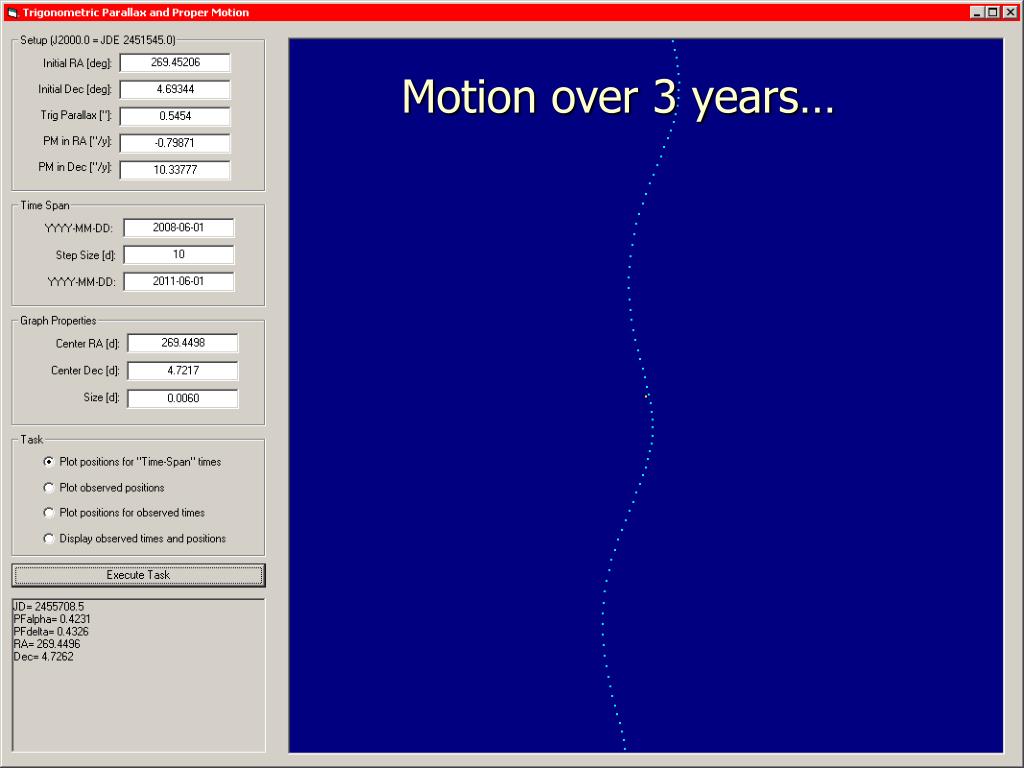Minimize the Trigonometric Parallax window

click(978, 12)
